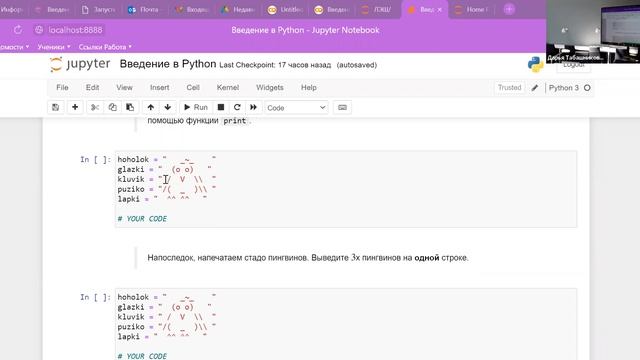
Task: Click the webcam video thumbnail
Action: point(593,31)
